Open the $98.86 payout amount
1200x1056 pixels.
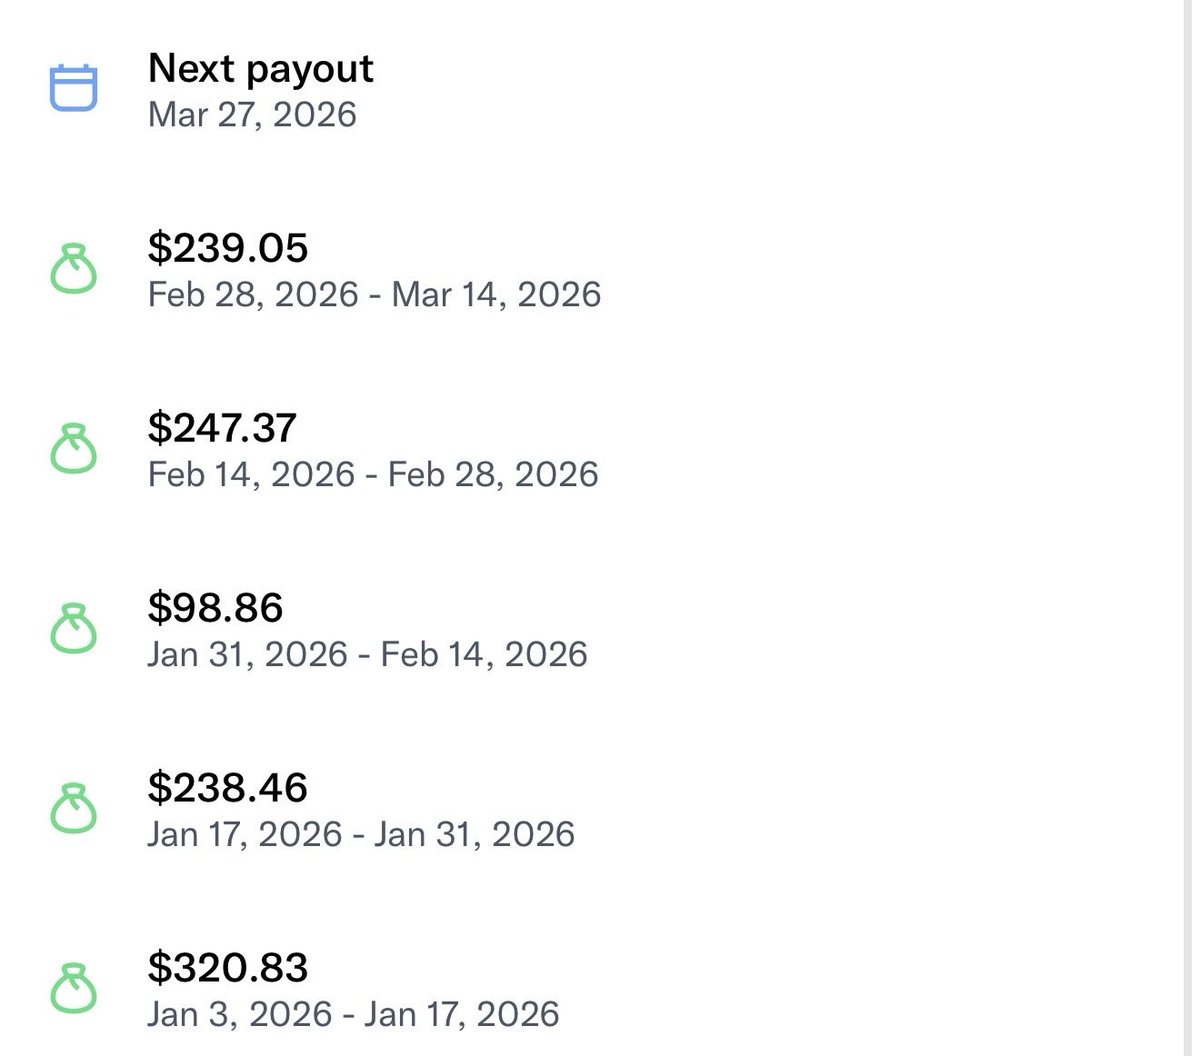215,607
